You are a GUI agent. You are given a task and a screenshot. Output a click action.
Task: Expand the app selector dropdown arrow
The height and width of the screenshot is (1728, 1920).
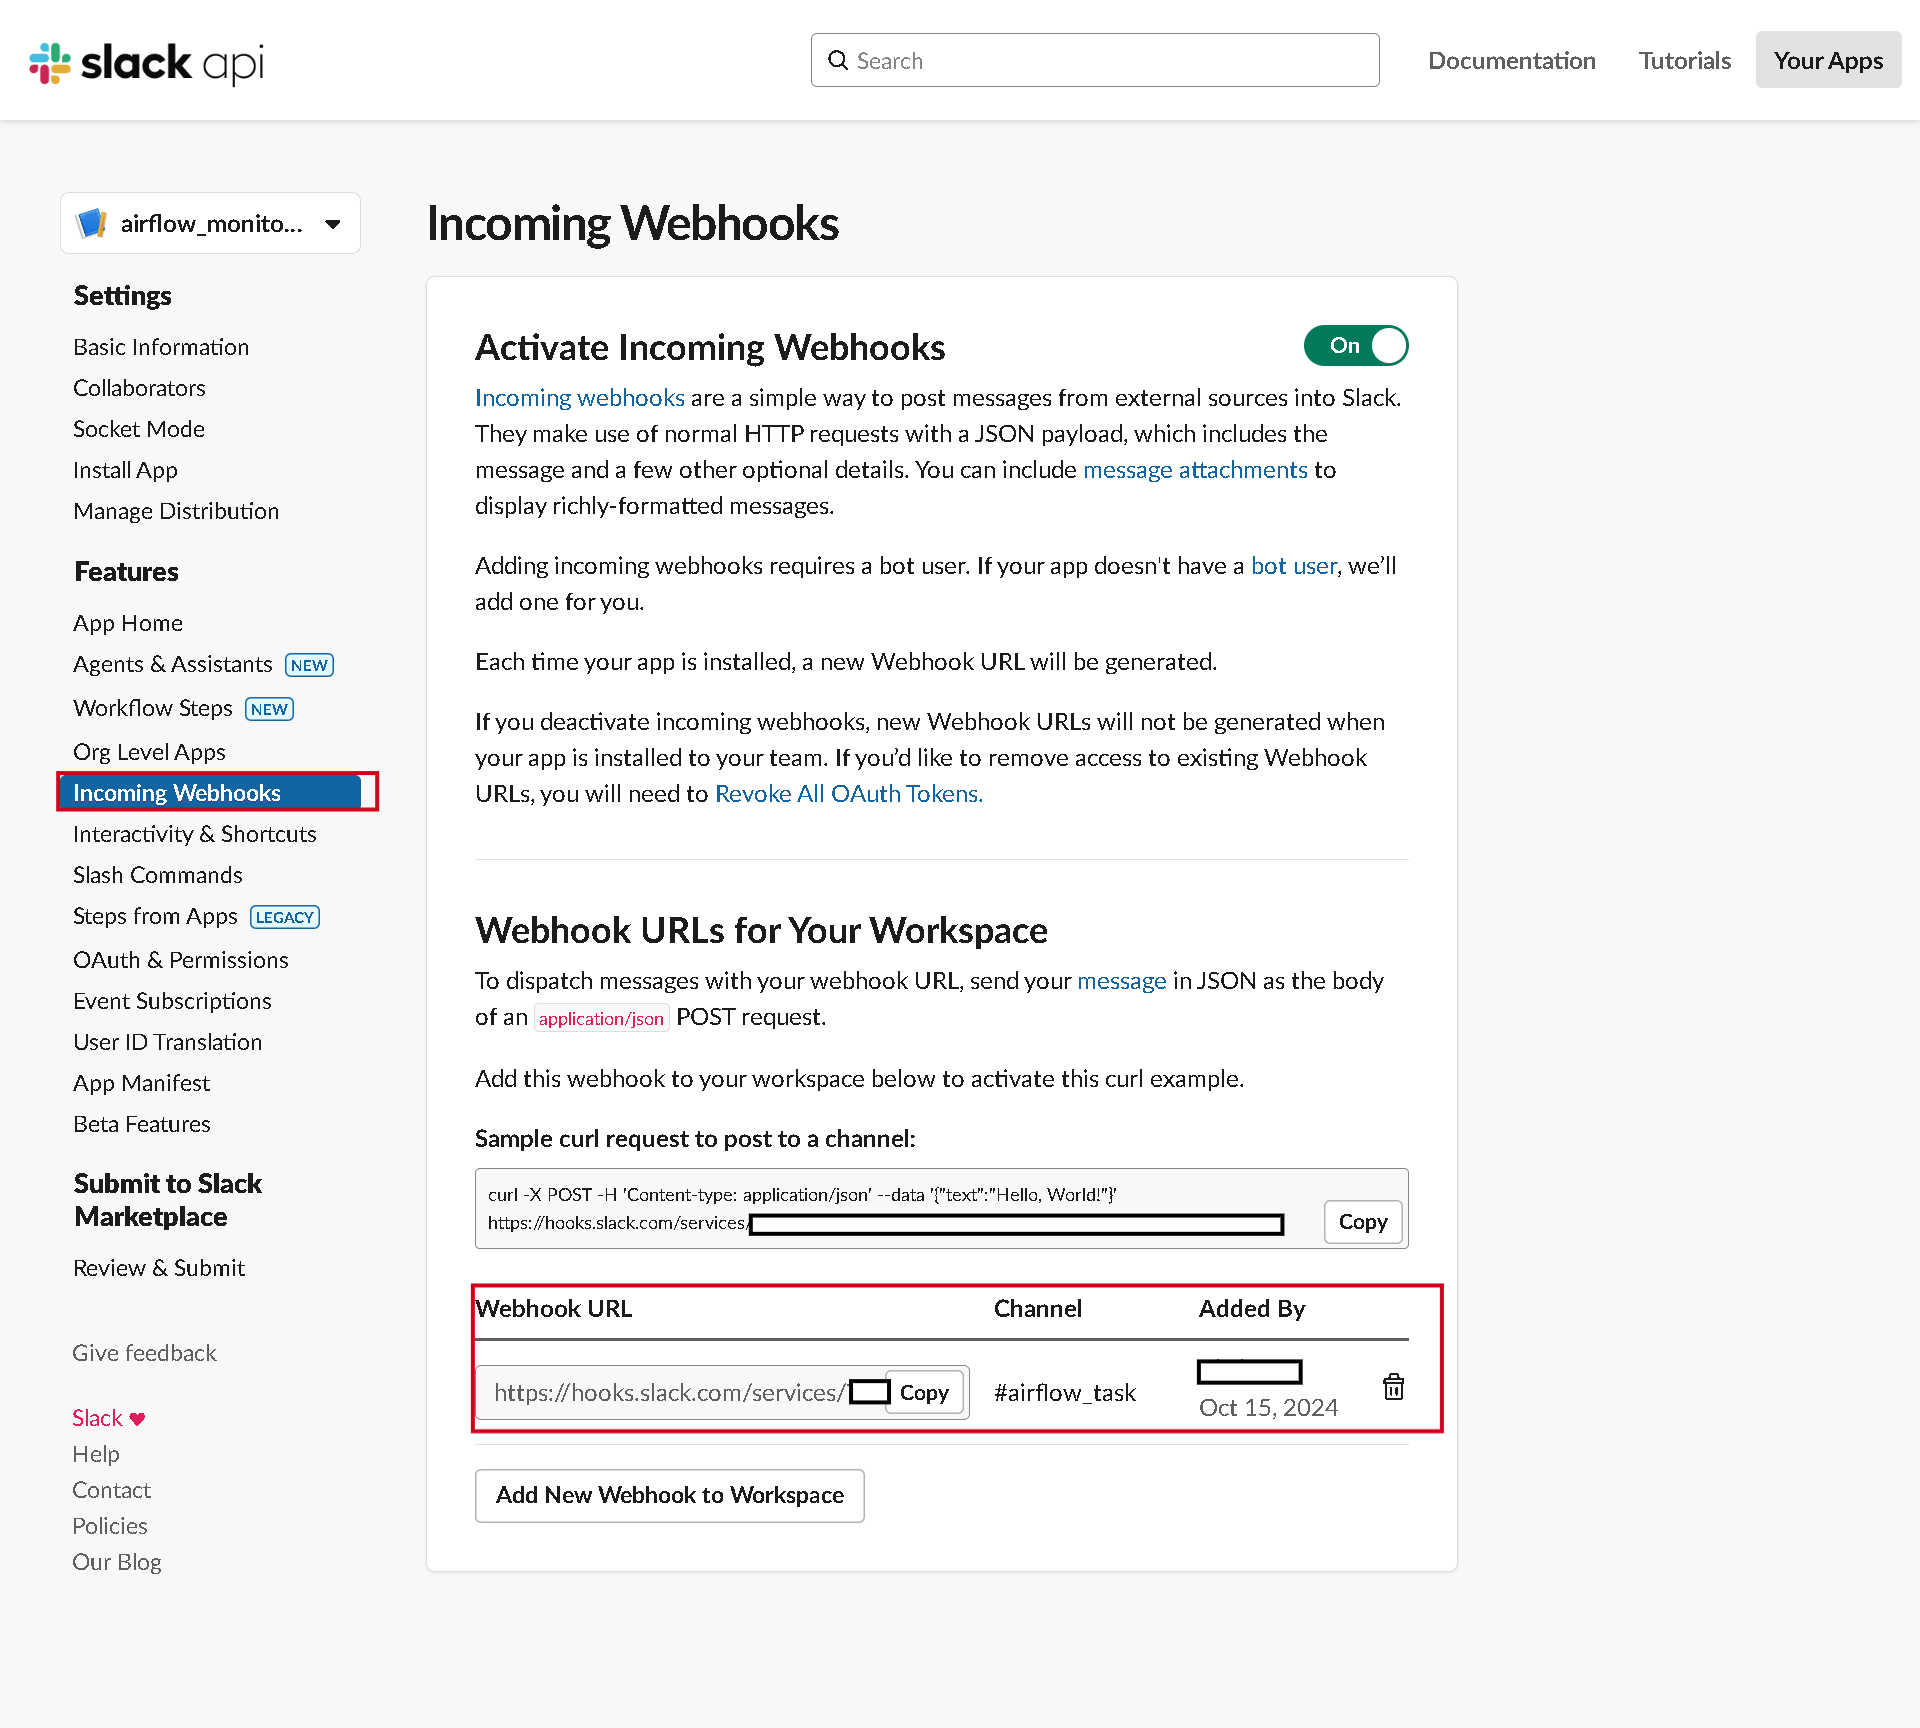click(x=333, y=224)
